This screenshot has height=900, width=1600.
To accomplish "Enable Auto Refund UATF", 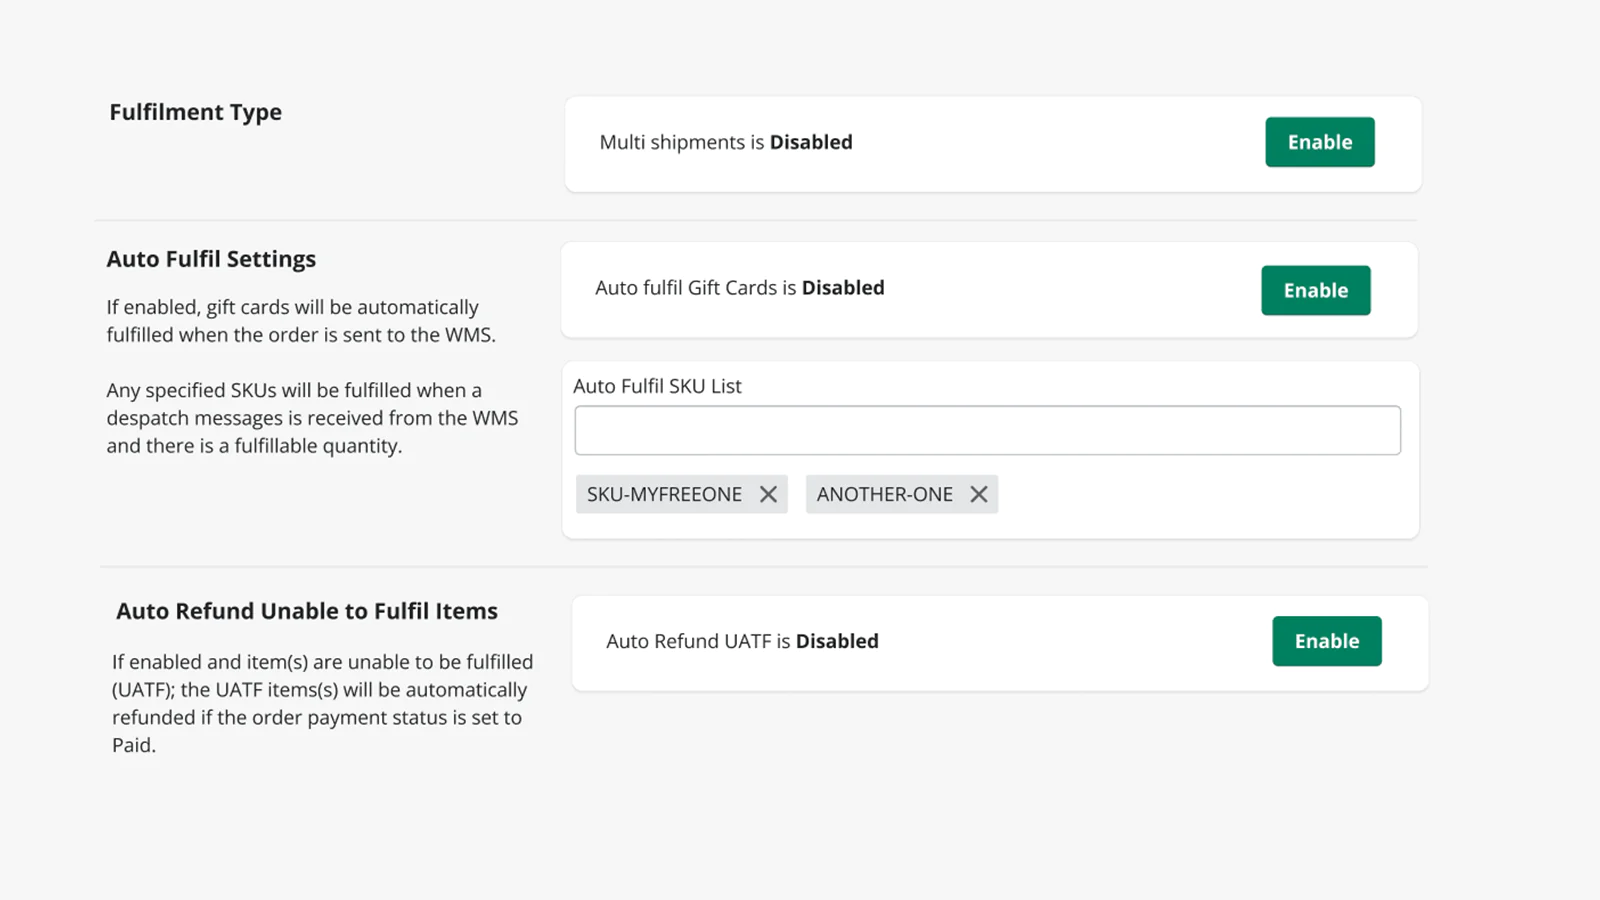I will coord(1326,641).
